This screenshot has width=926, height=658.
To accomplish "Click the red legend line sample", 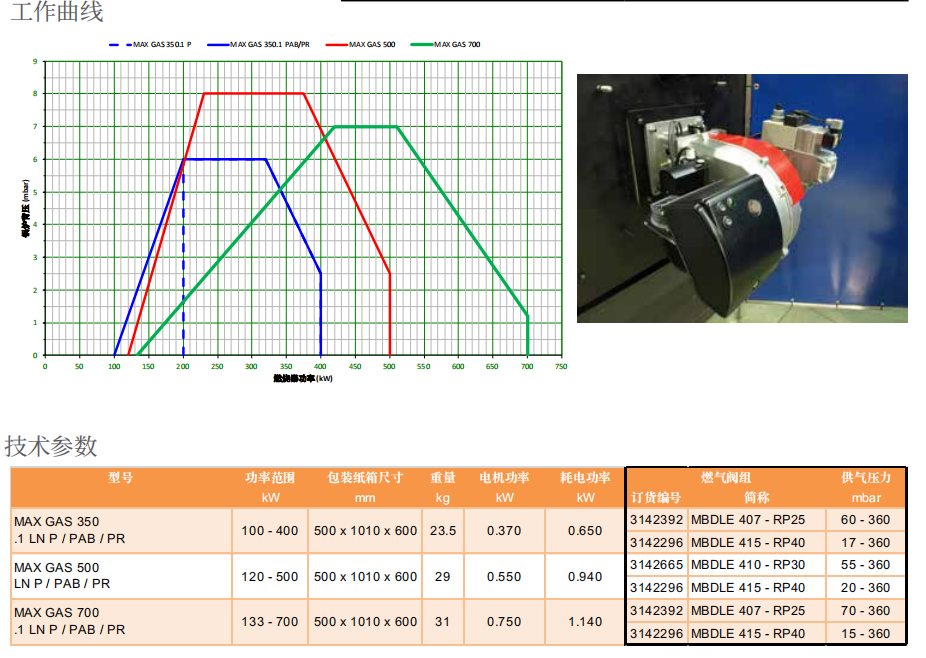I will [x=337, y=44].
